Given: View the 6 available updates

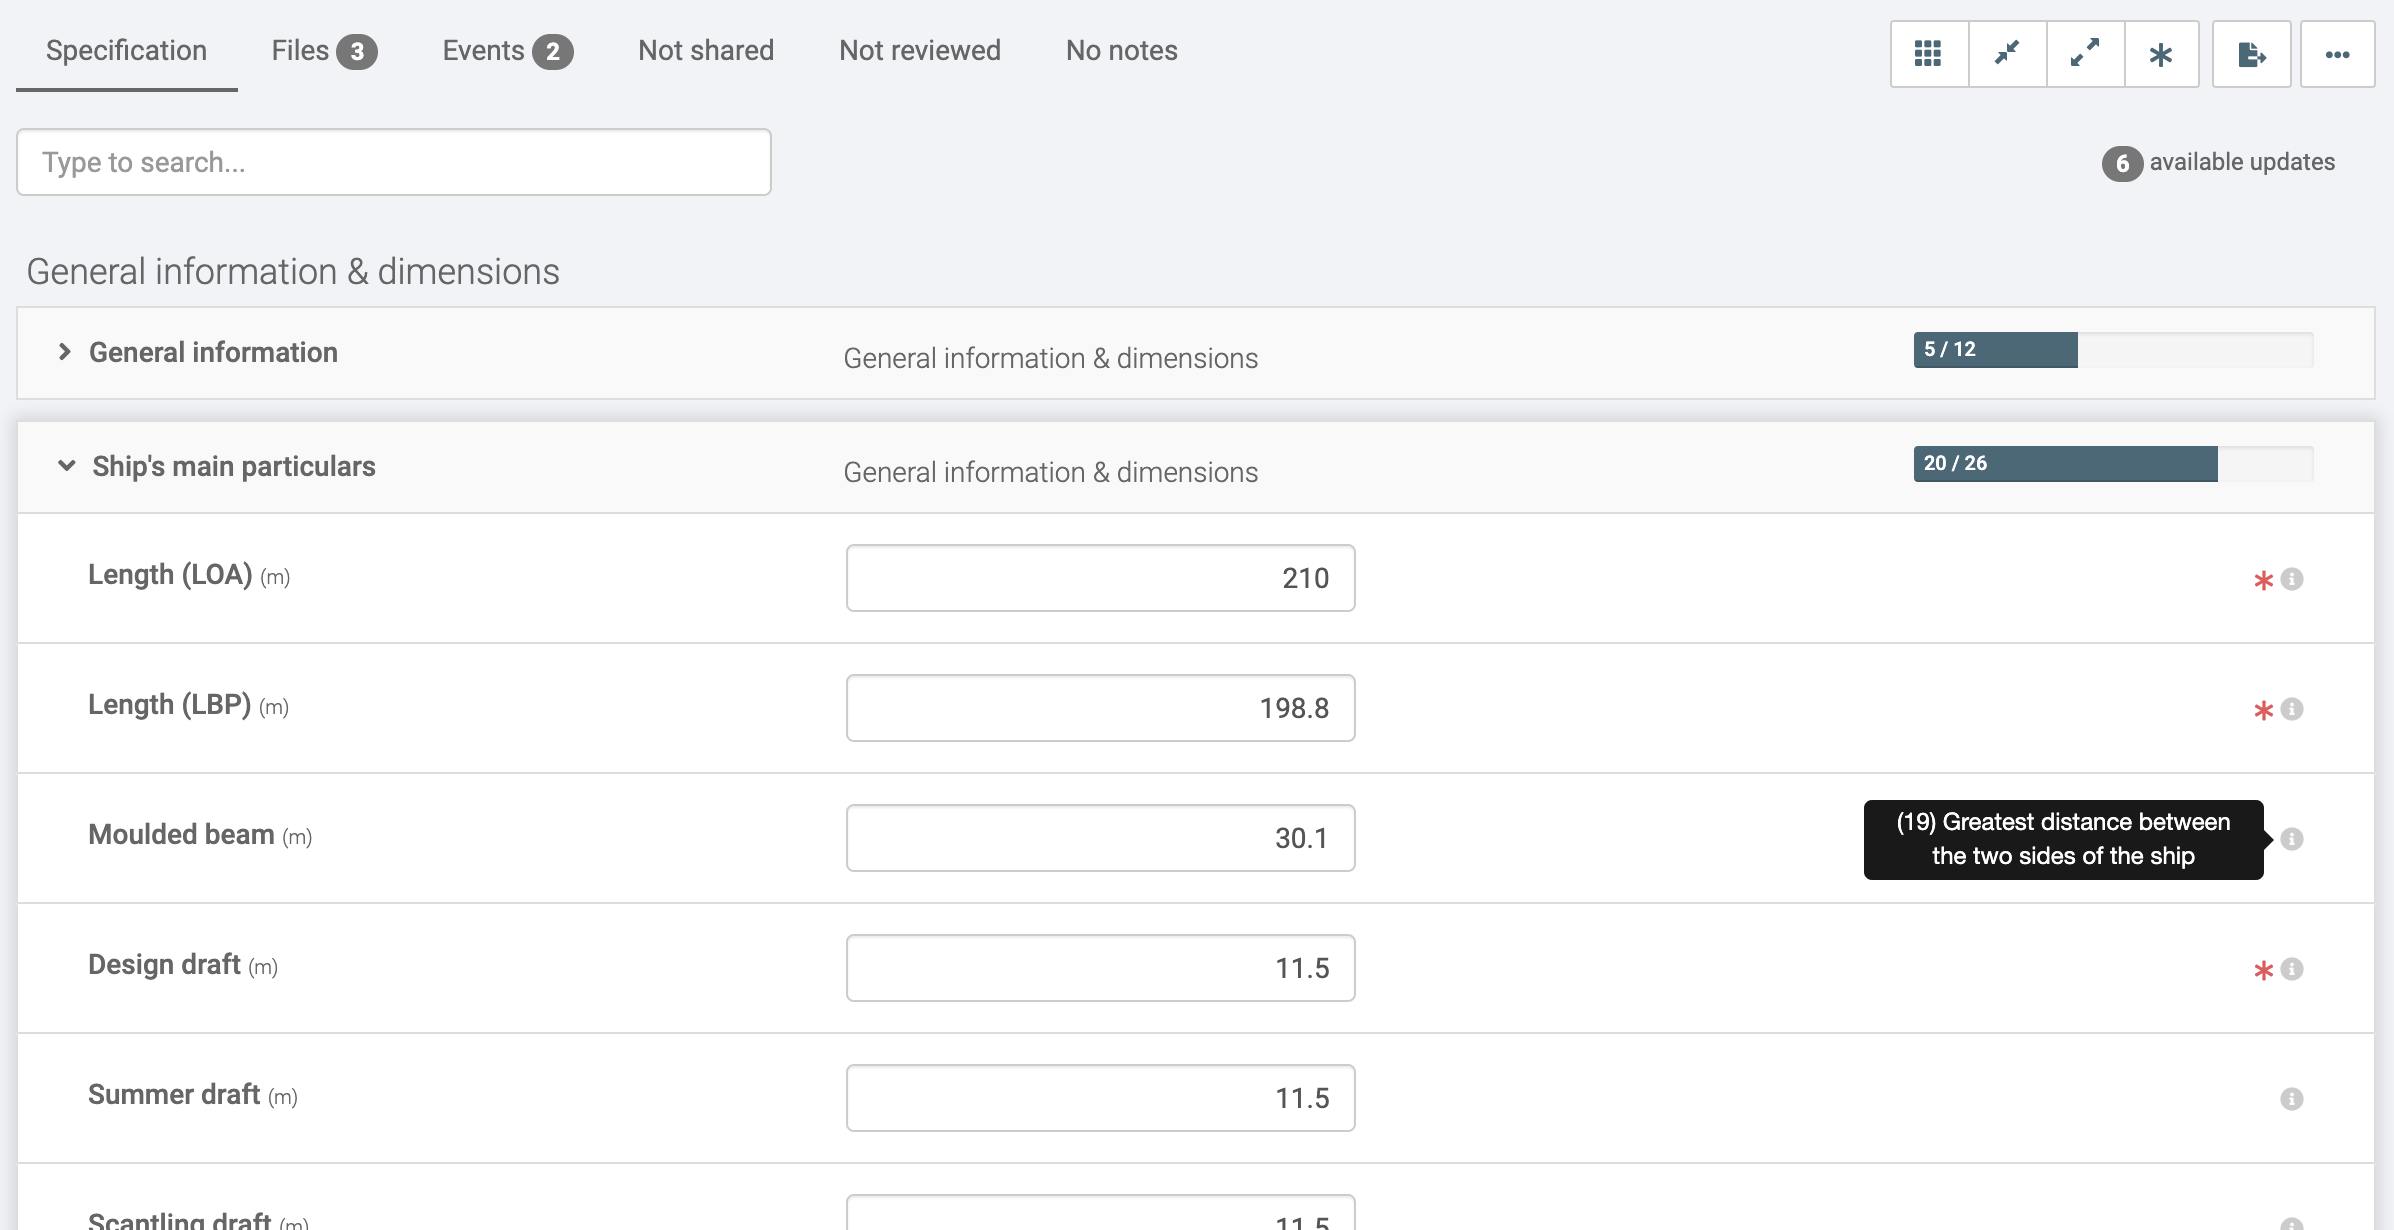Looking at the screenshot, I should (2220, 162).
